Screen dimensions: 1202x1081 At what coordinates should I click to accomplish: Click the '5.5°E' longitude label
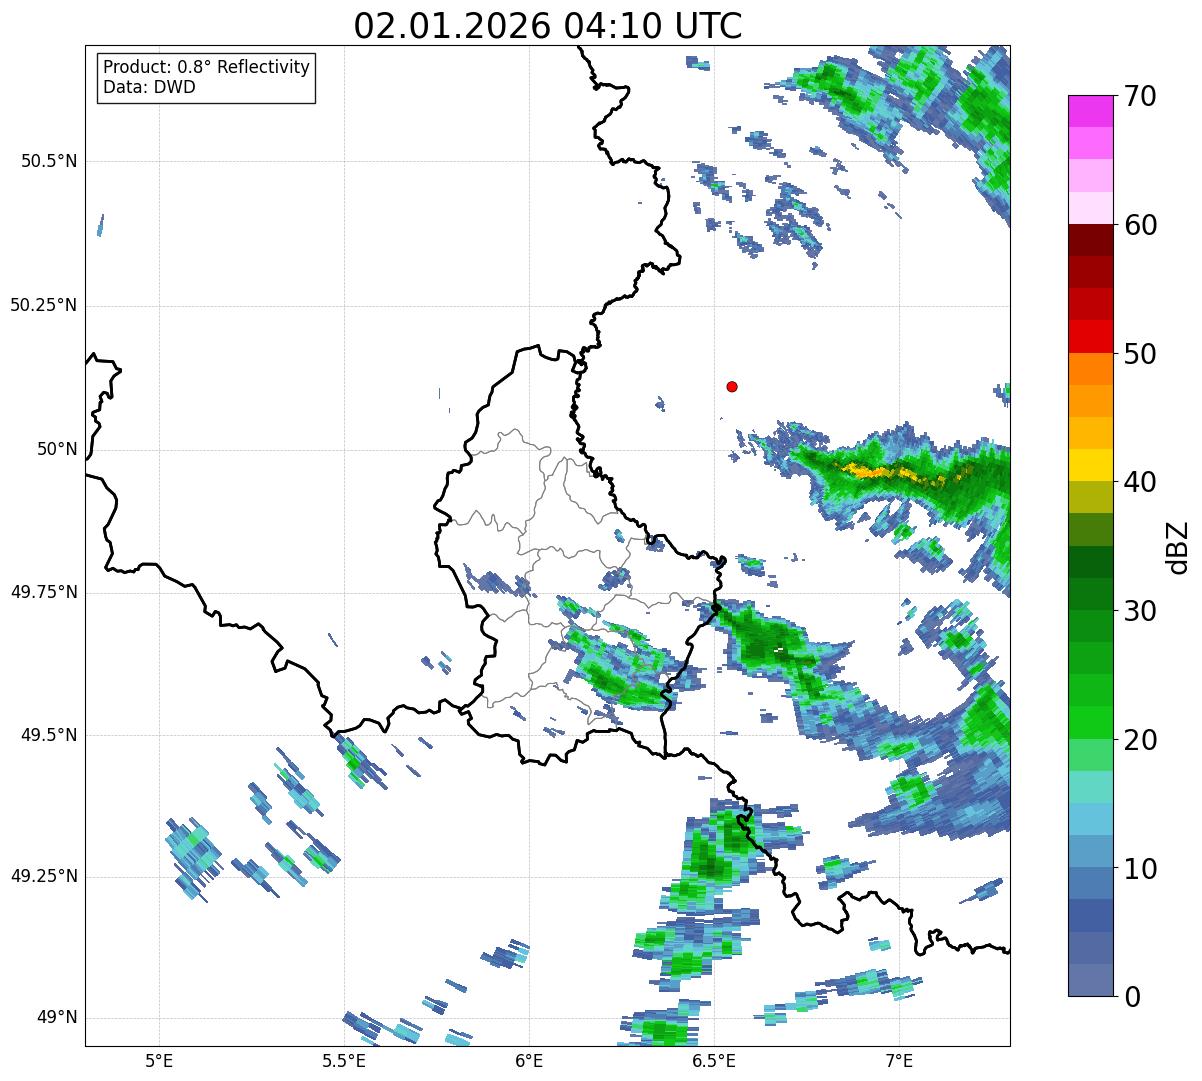pyautogui.click(x=344, y=1060)
